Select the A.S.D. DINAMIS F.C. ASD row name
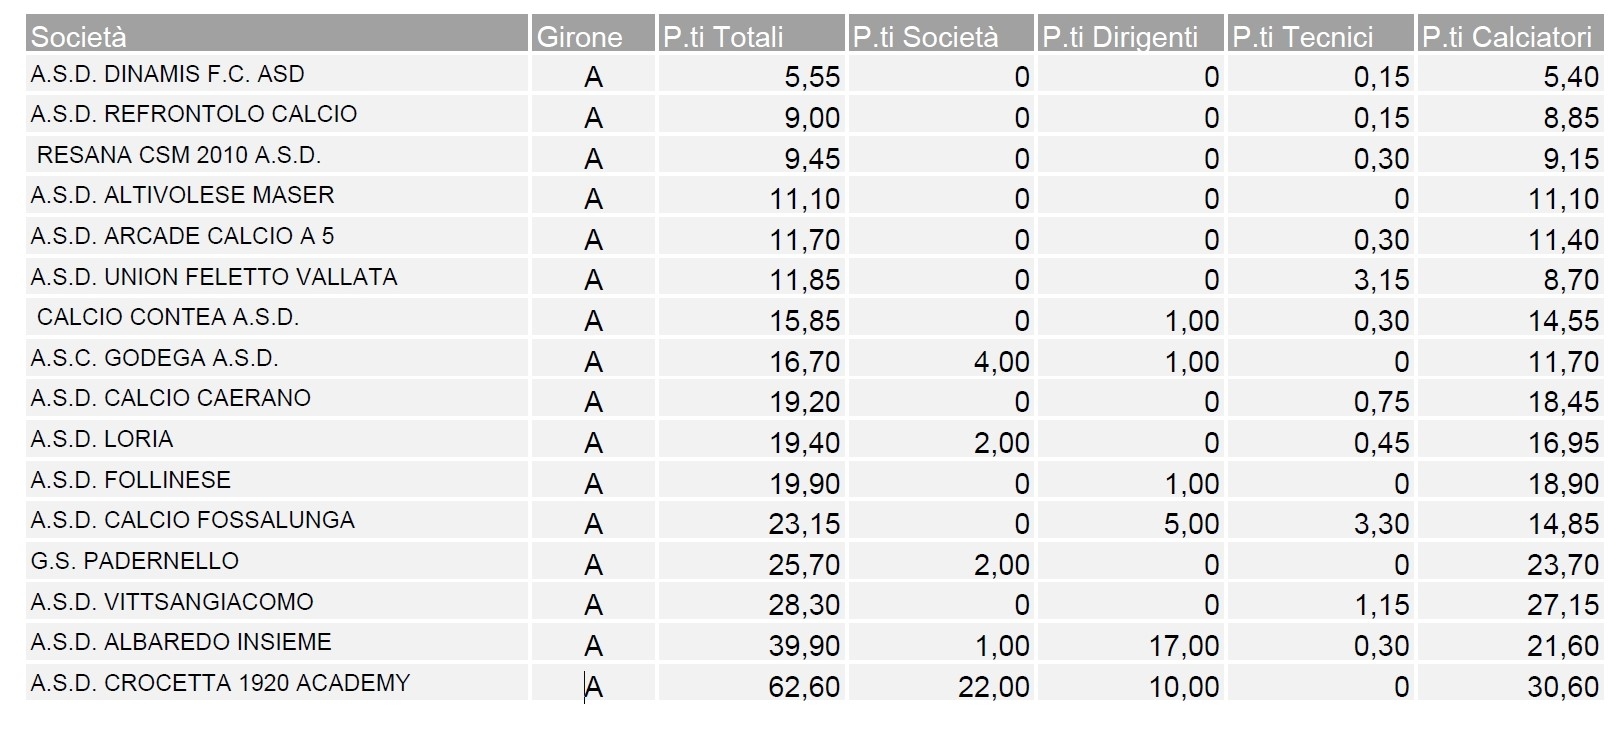 167,75
